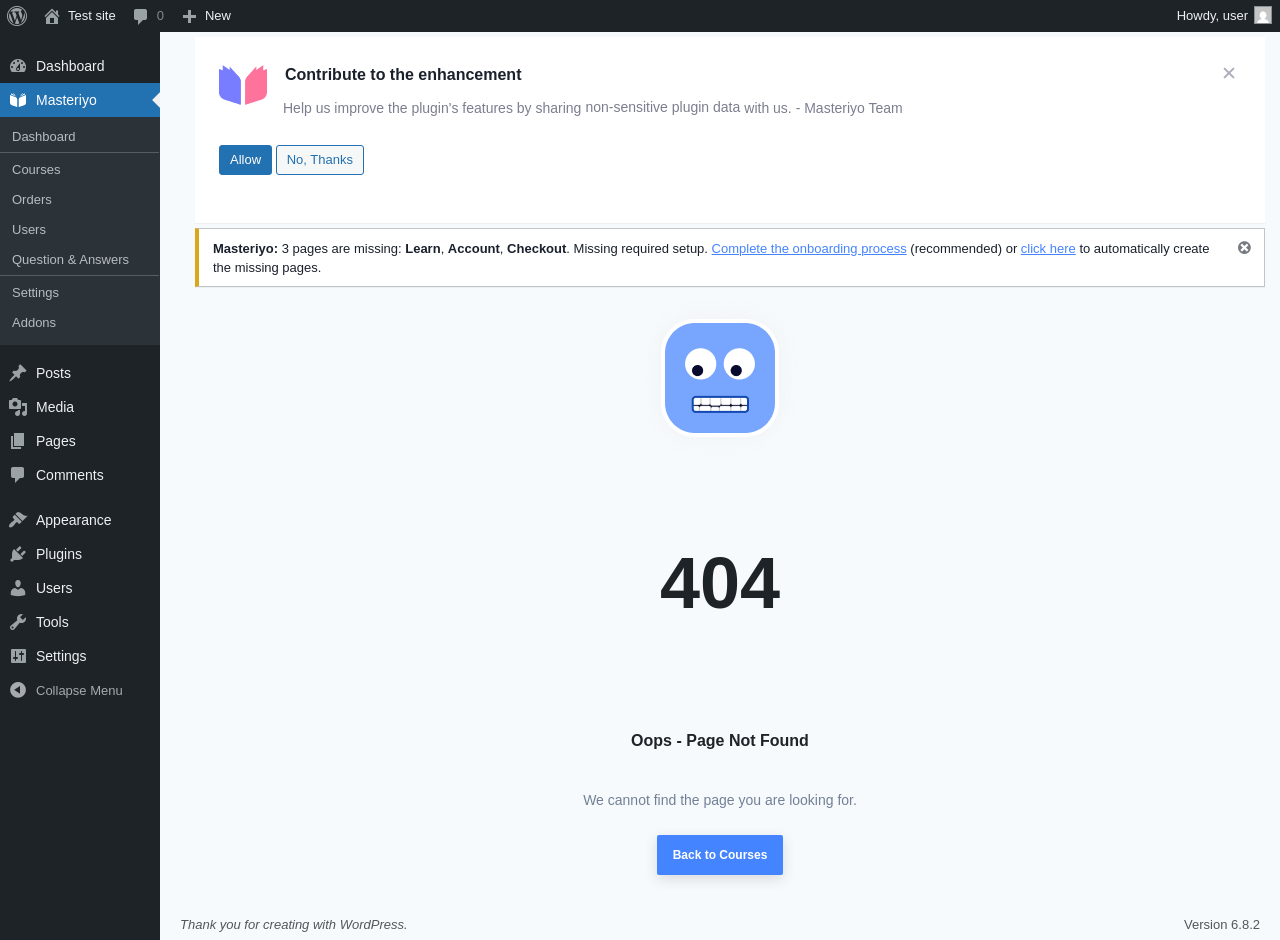Click the WordPress link in footer
Image resolution: width=1280 pixels, height=940 pixels.
pyautogui.click(x=372, y=925)
